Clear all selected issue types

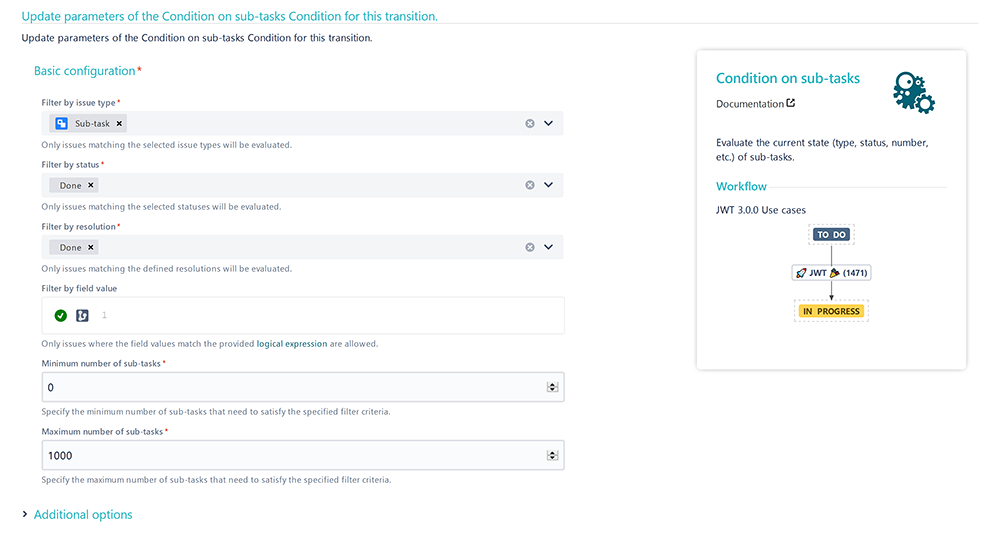529,123
